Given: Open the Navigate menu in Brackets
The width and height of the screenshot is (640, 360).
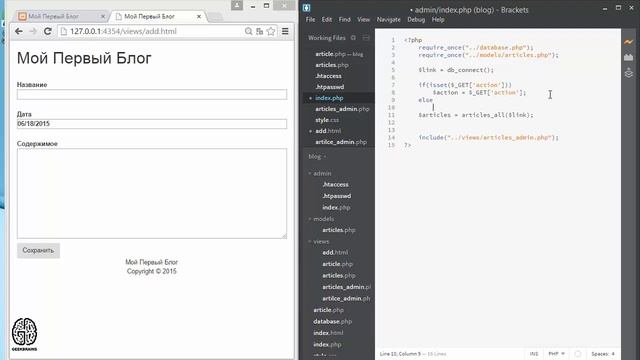Looking at the screenshot, I should (389, 19).
